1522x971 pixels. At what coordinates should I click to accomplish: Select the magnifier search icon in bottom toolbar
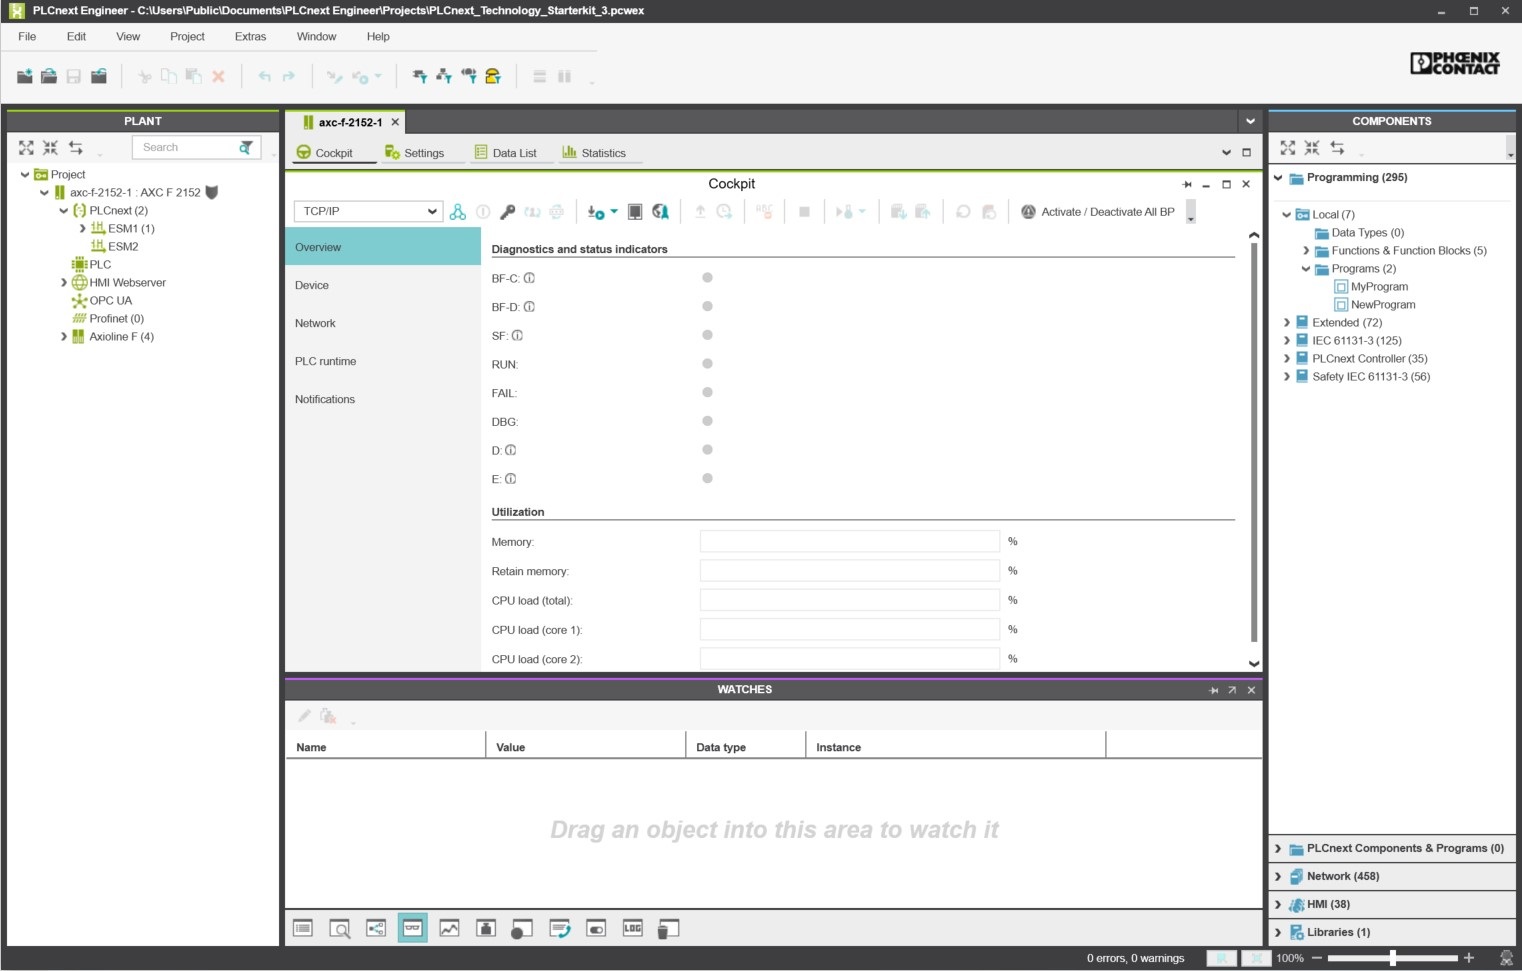click(340, 928)
